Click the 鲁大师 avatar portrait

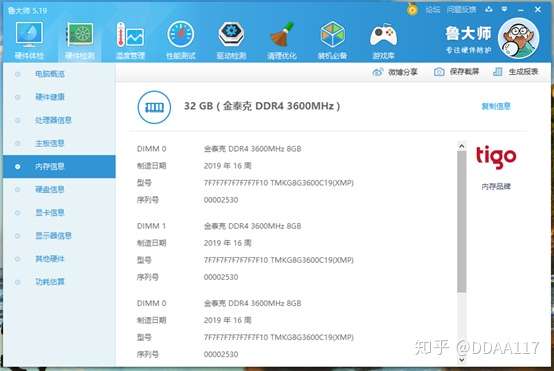pyautogui.click(x=518, y=38)
